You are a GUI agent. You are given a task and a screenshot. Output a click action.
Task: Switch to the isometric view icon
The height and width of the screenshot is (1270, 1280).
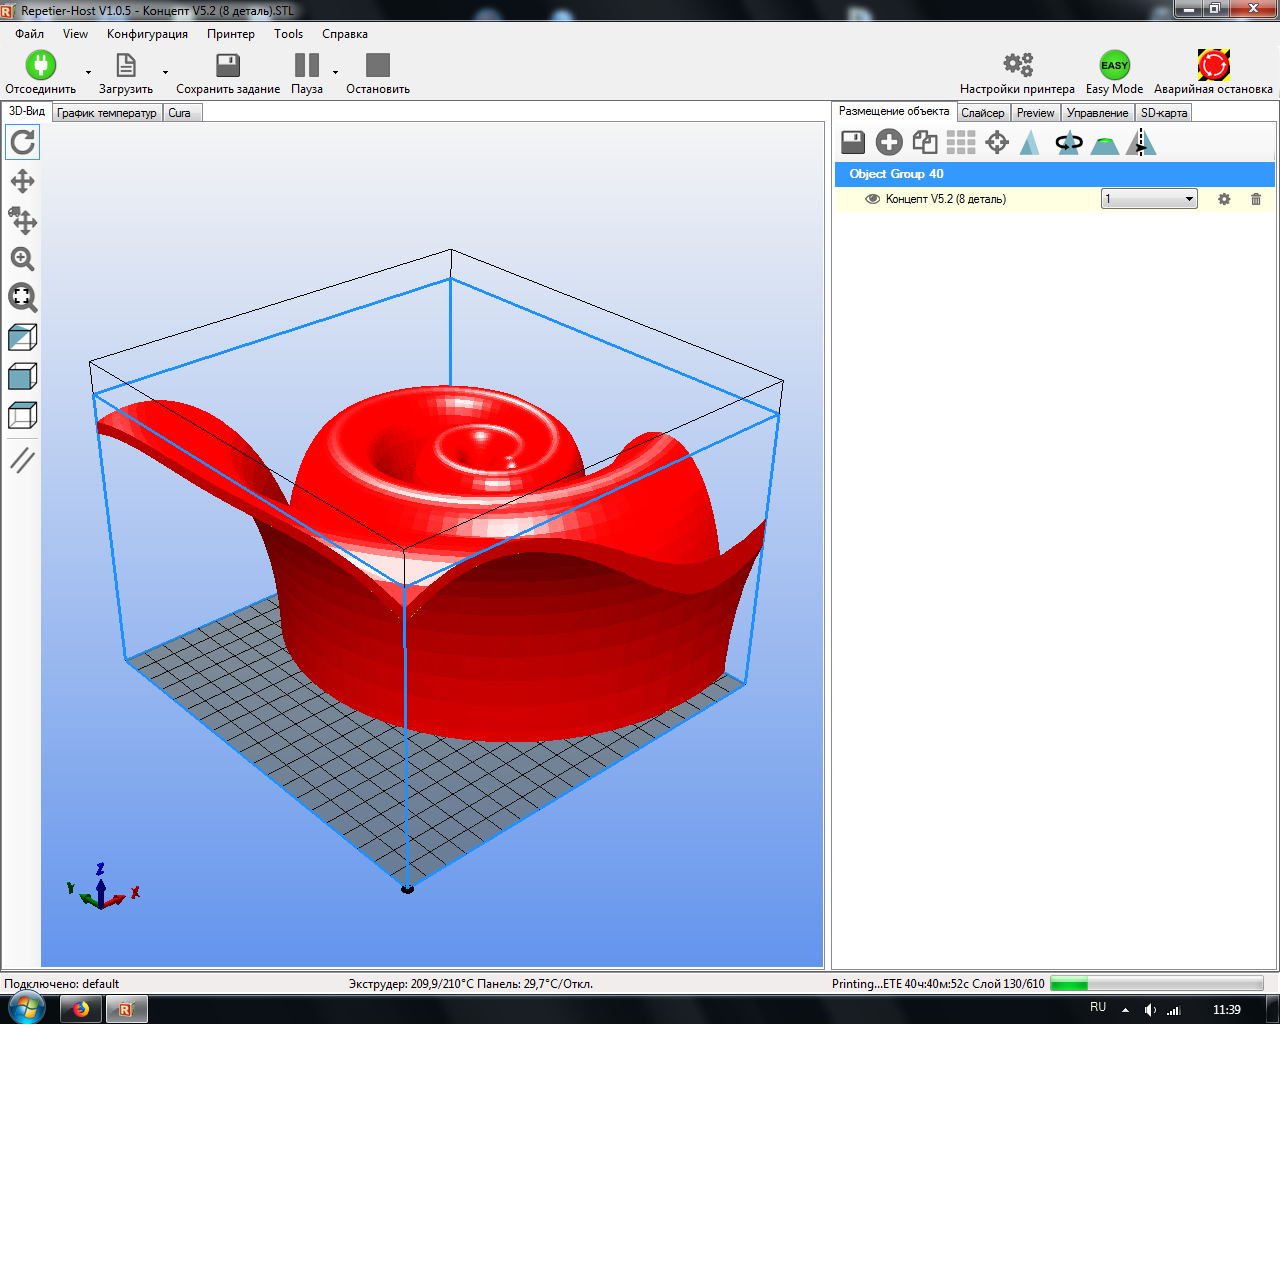point(22,337)
